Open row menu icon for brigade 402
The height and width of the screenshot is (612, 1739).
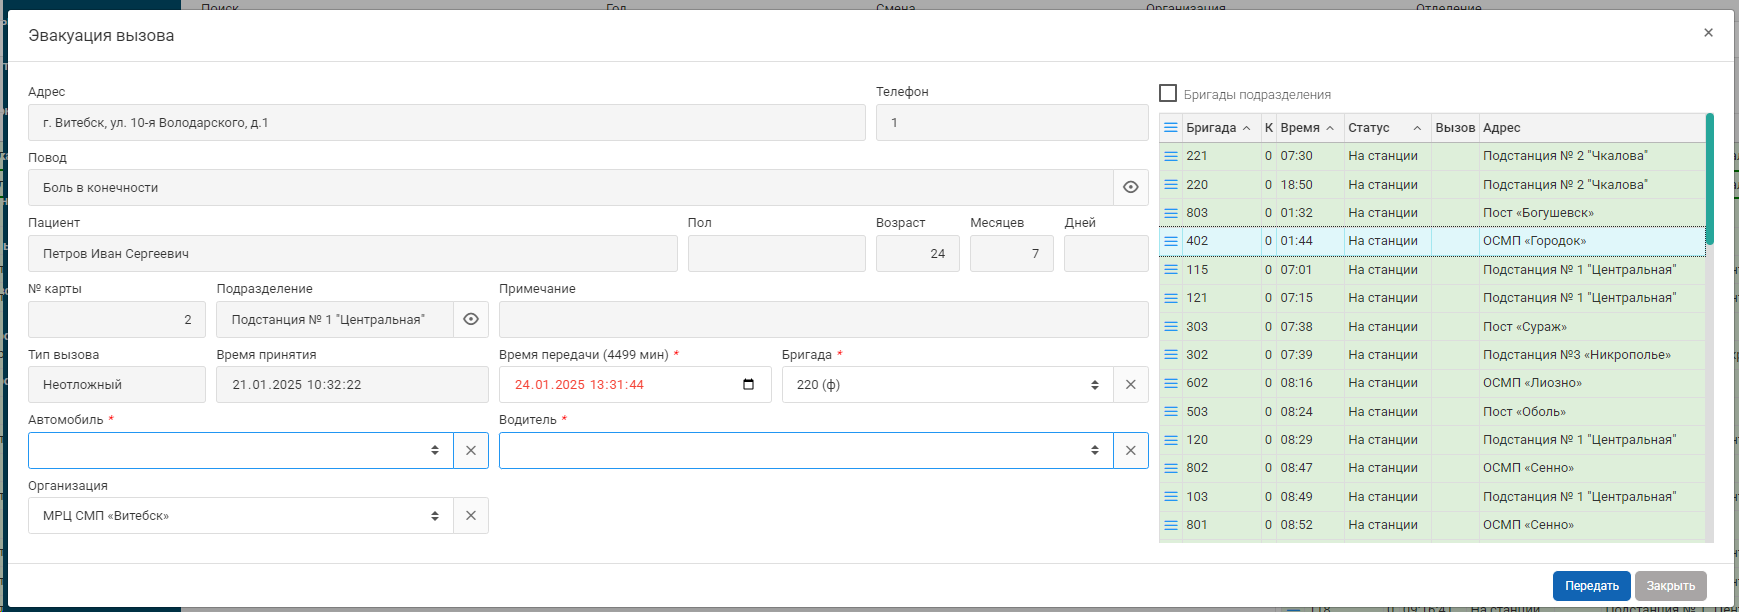click(x=1170, y=241)
